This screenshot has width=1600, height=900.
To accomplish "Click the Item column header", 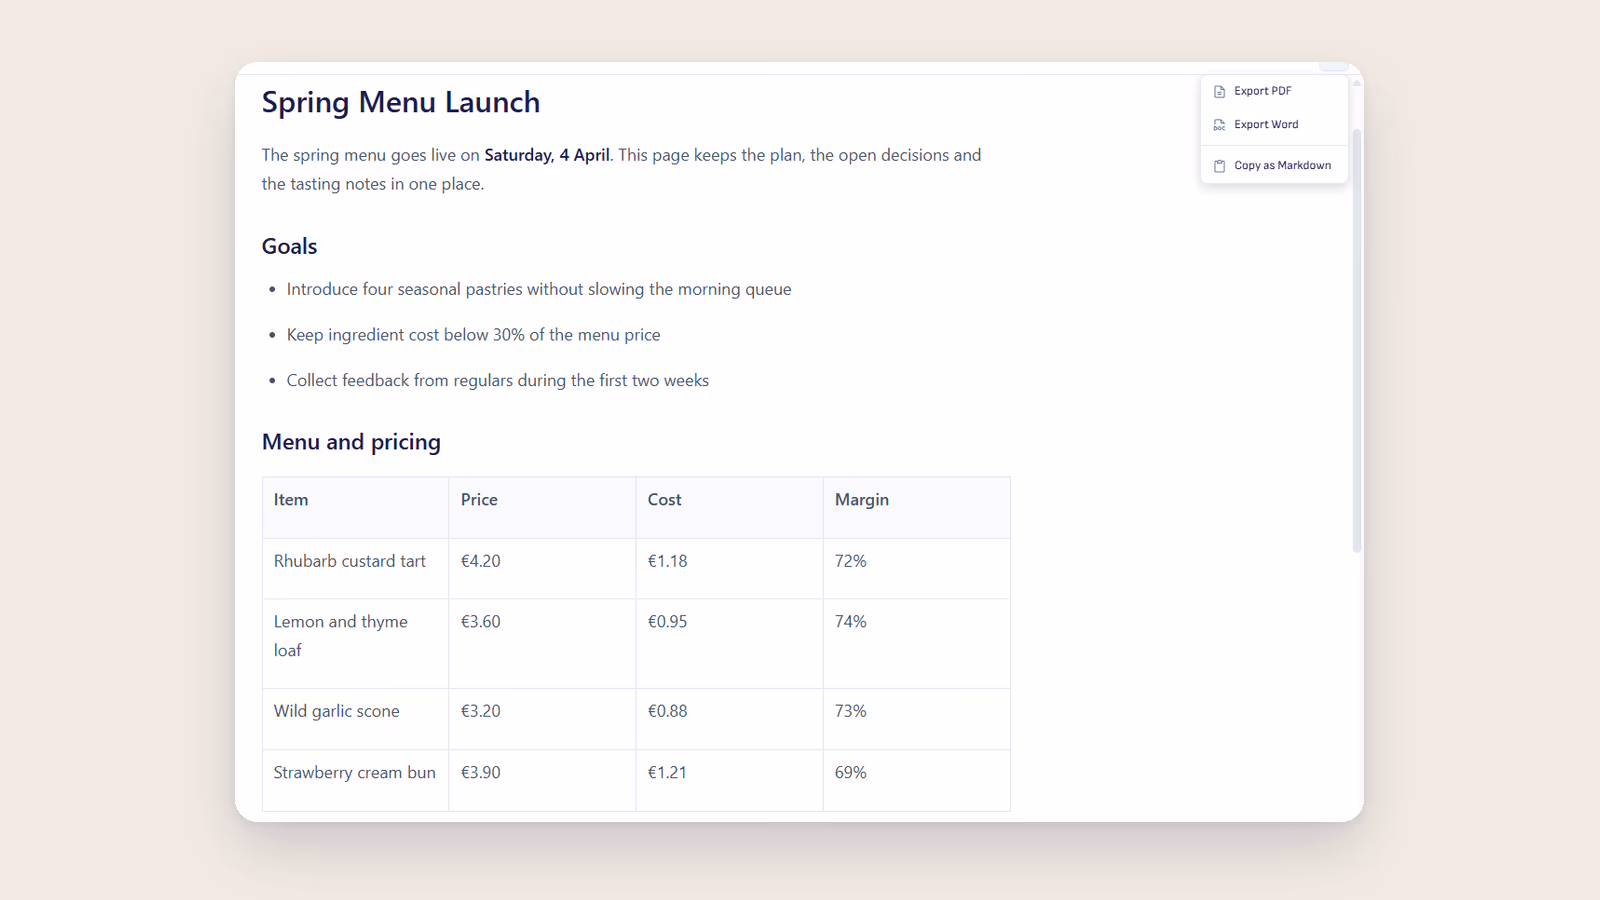I will tap(355, 508).
